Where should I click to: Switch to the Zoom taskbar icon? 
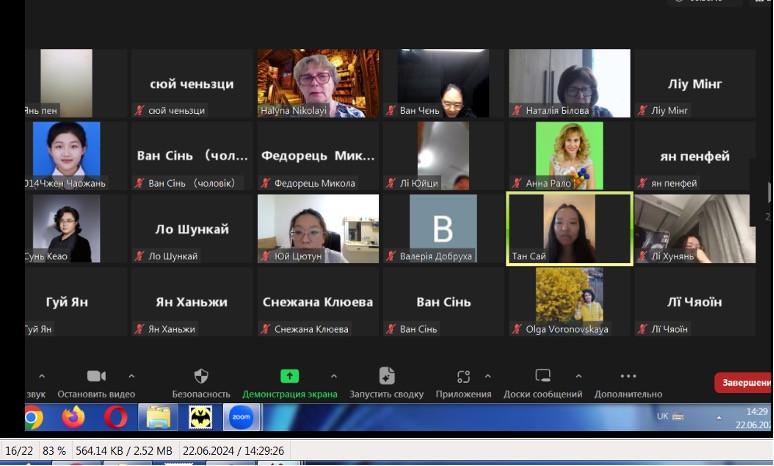241,418
